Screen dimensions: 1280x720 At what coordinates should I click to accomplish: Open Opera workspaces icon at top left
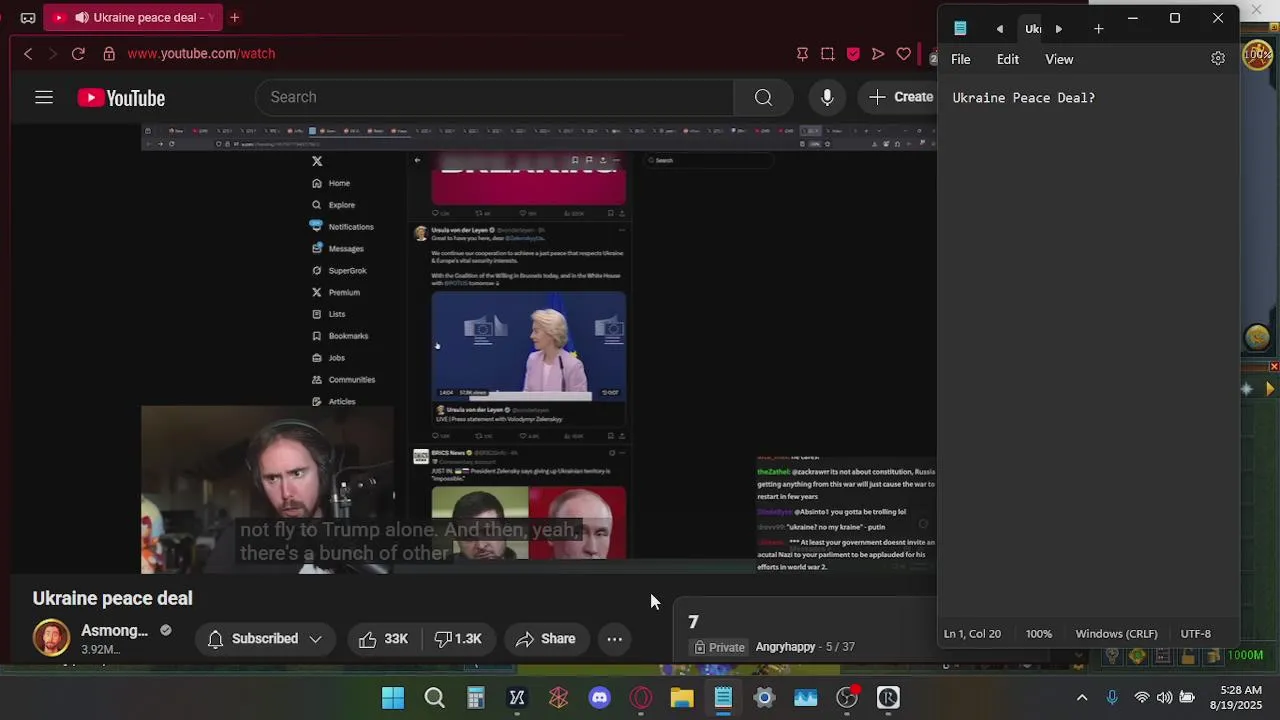28,17
